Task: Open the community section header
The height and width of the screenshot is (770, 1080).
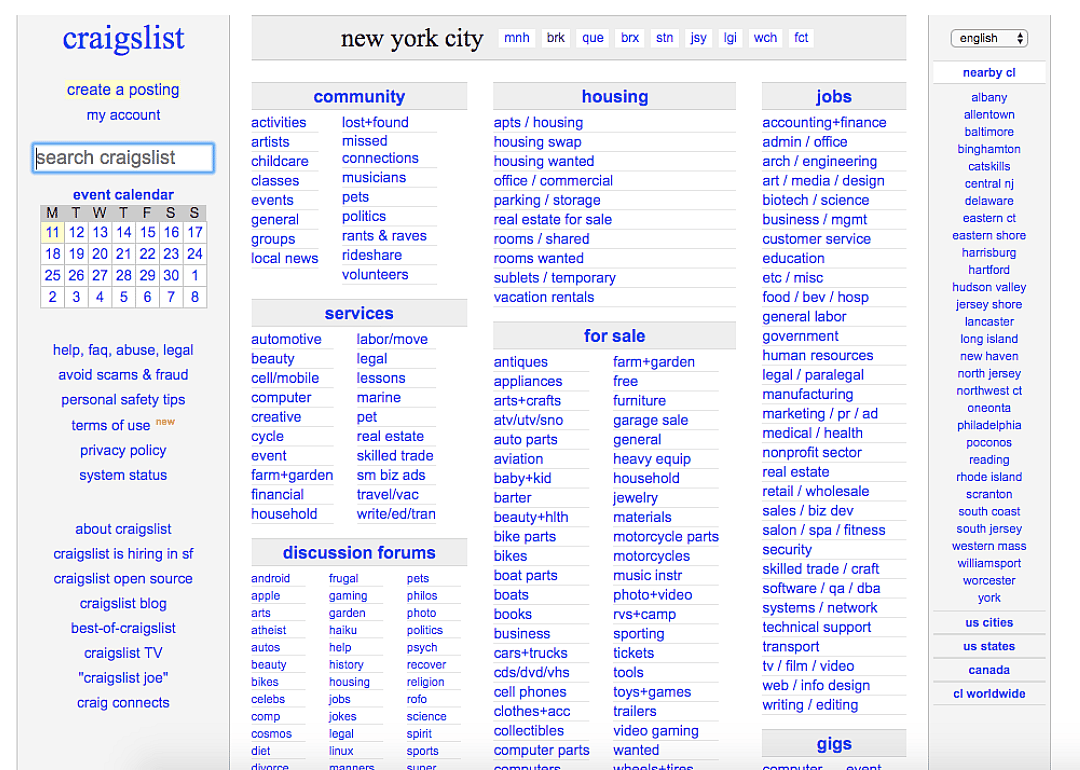Action: point(359,96)
